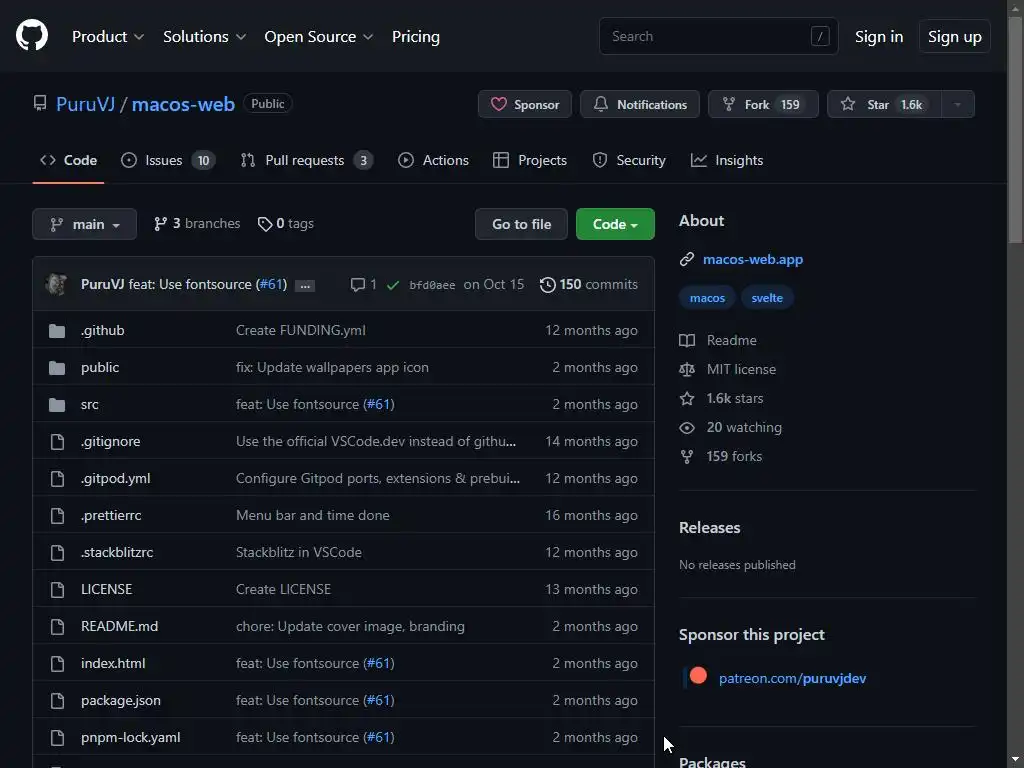Fork the repository
1024x768 pixels.
pos(763,104)
